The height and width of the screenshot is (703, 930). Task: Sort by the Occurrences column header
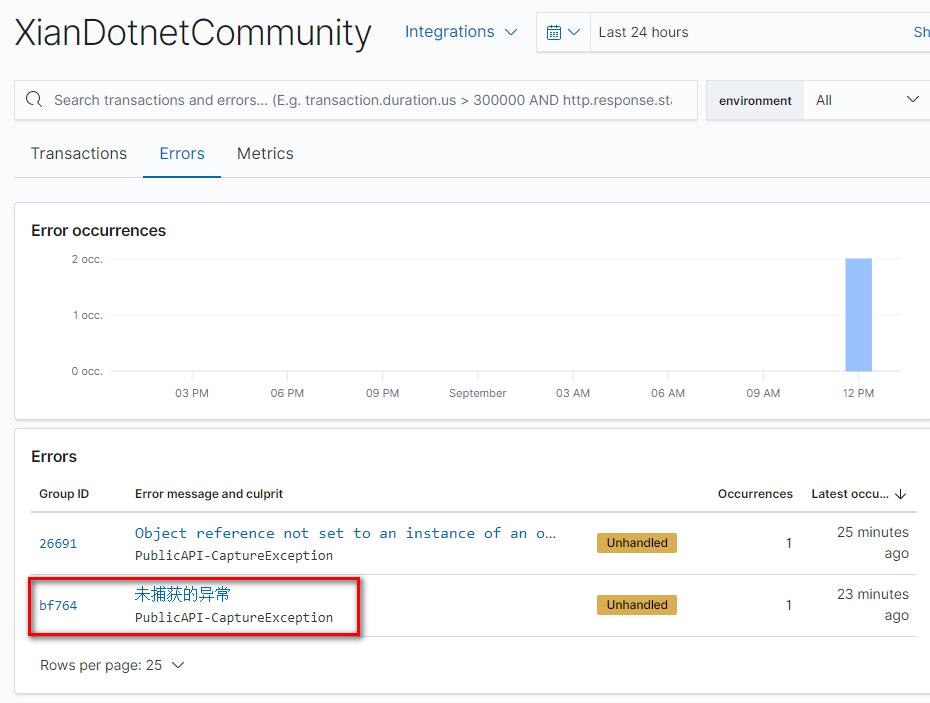point(755,494)
